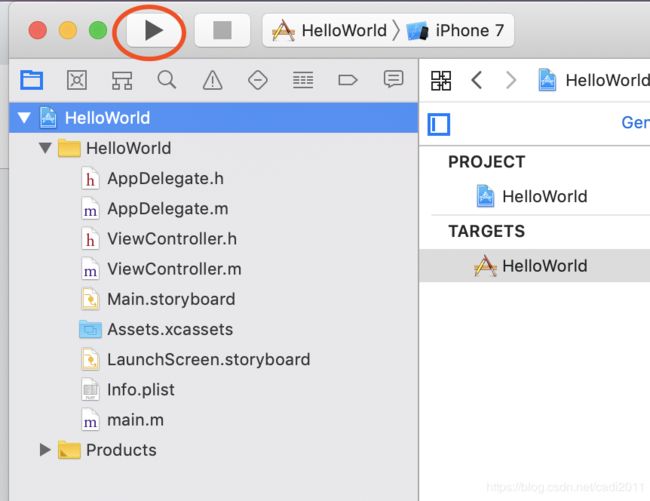The width and height of the screenshot is (650, 501).
Task: Open ViewController.h
Action: click(159, 239)
